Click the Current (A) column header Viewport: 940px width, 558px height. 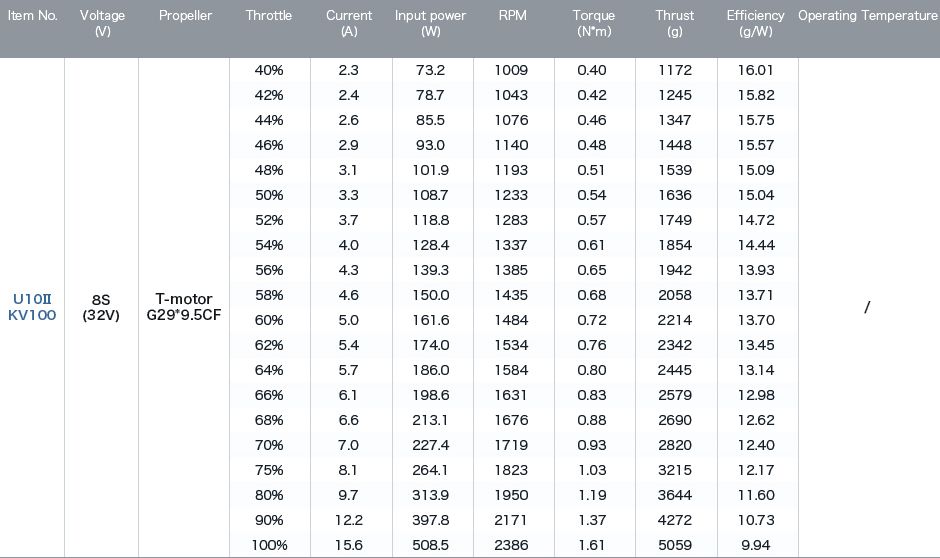point(349,23)
